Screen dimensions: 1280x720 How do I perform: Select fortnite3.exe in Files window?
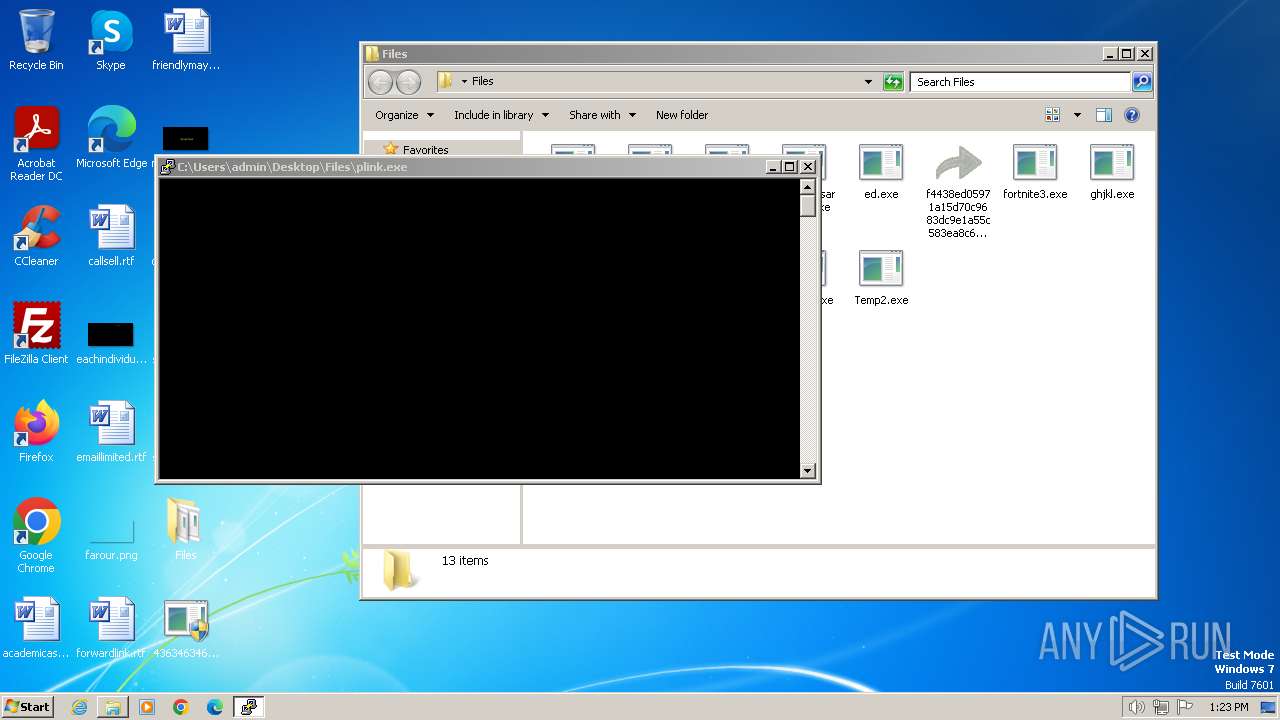point(1035,172)
